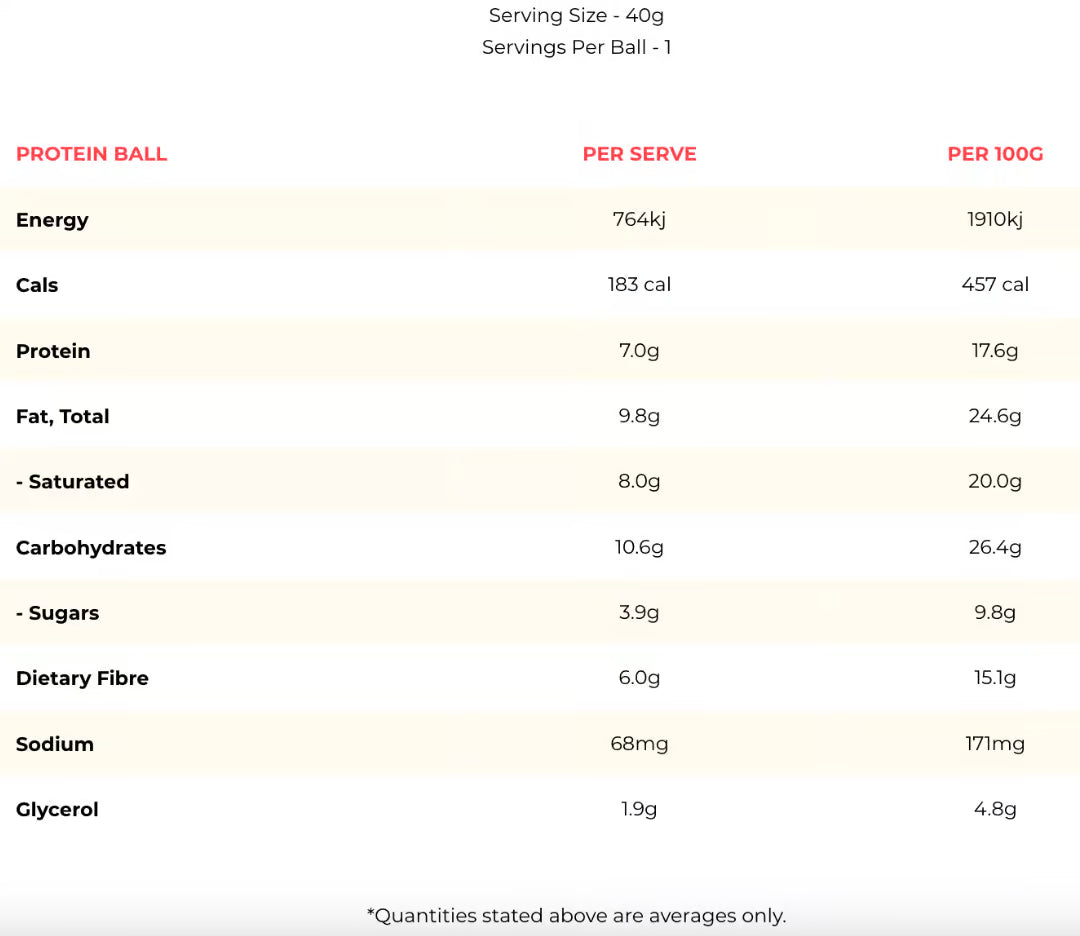Select the Serving Size - 40g text
This screenshot has width=1080, height=936.
coord(576,16)
